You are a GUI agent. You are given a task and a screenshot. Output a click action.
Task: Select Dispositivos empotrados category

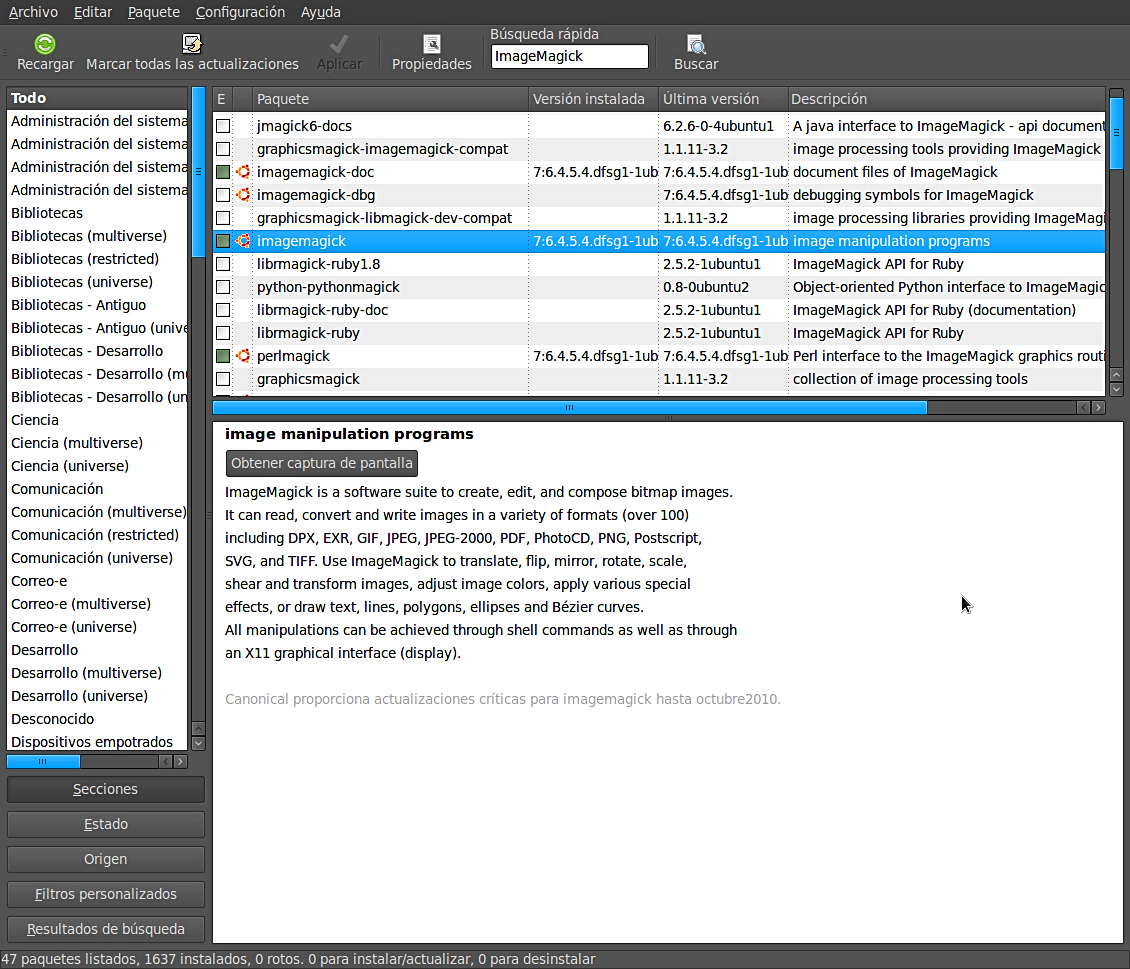97,742
